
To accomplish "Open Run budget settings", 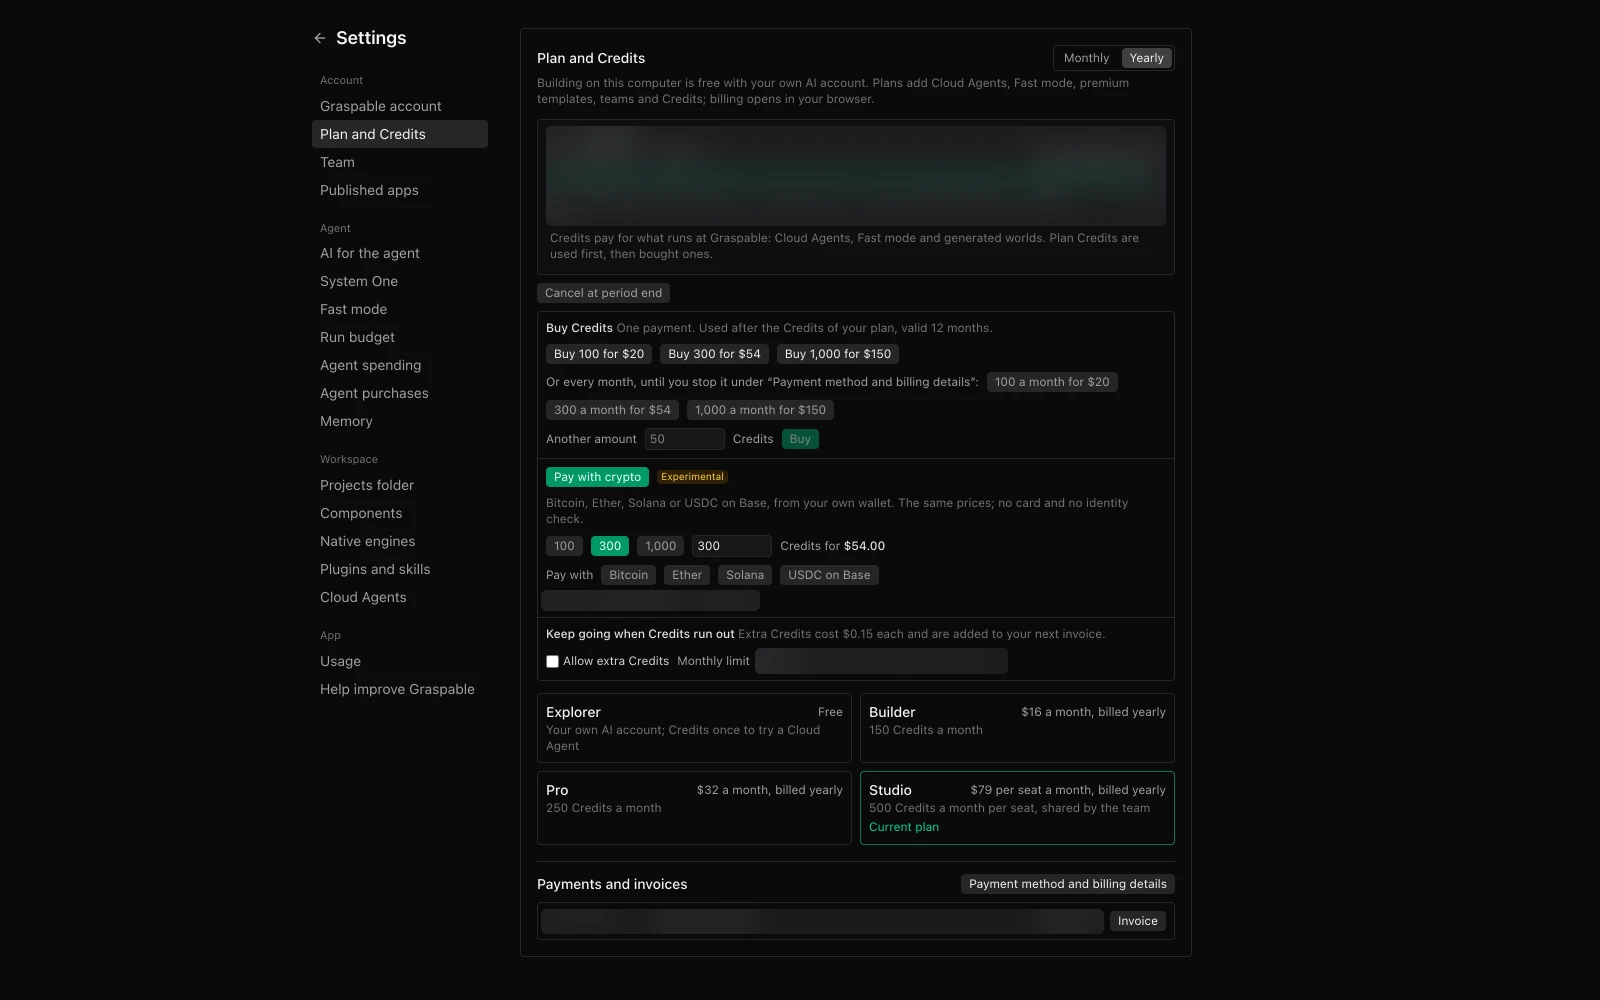I will point(400,337).
